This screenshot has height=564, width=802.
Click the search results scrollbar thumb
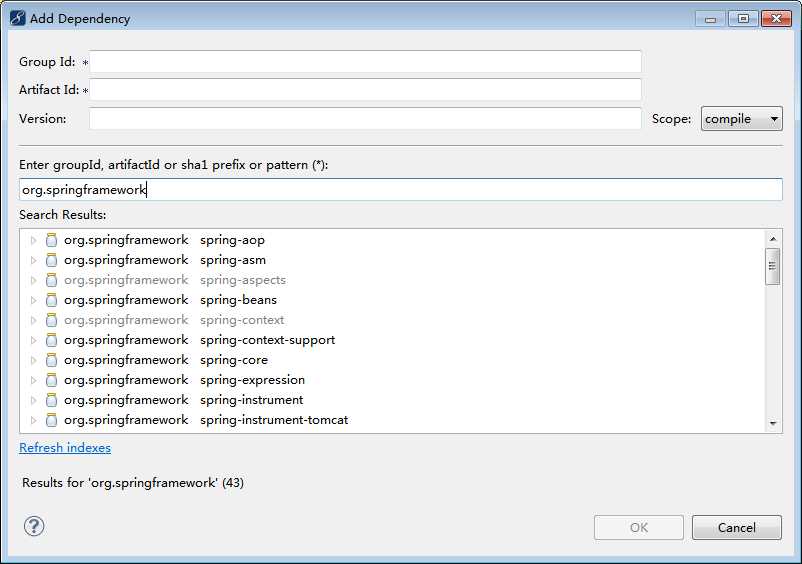tap(773, 266)
